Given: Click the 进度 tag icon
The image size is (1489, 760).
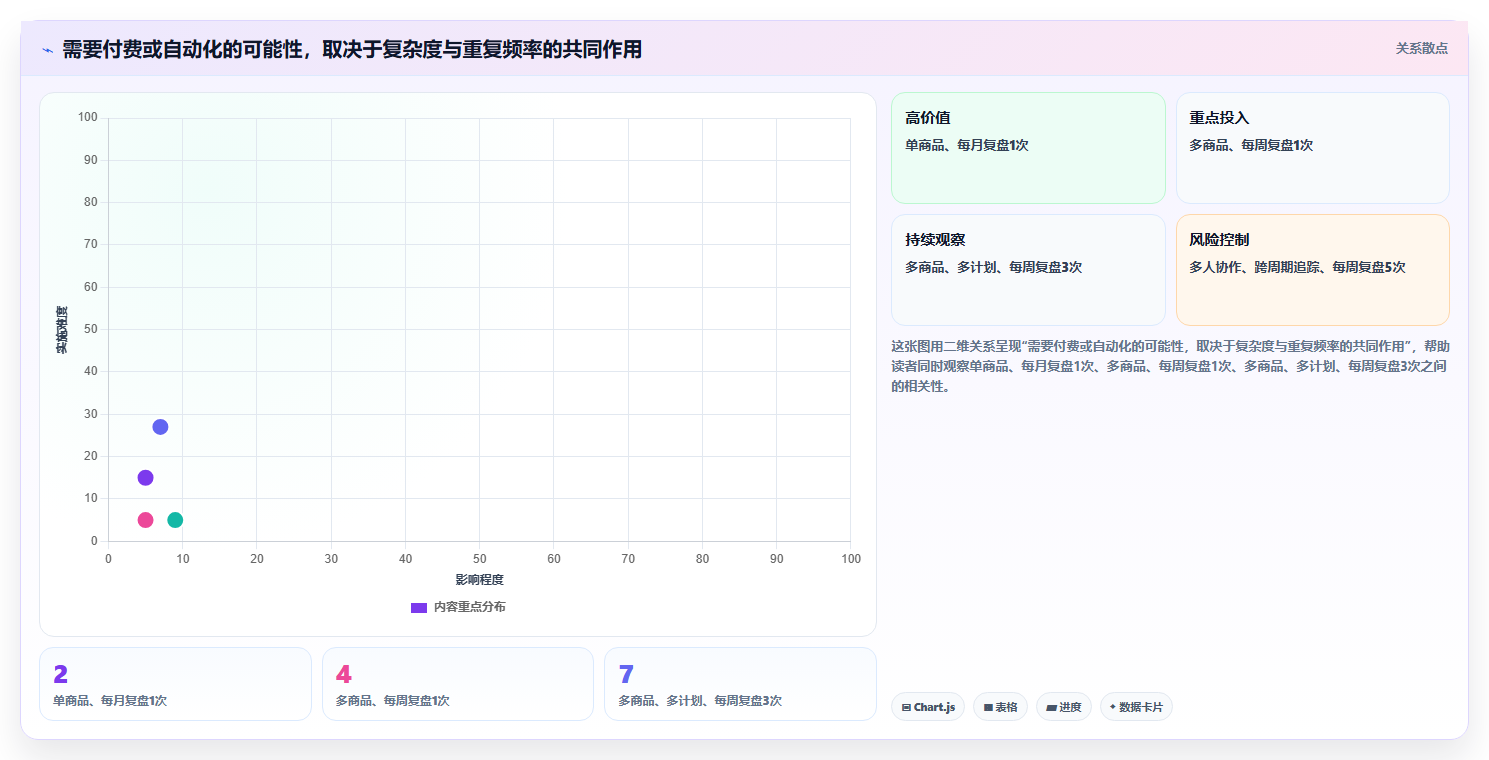Looking at the screenshot, I should [1051, 707].
